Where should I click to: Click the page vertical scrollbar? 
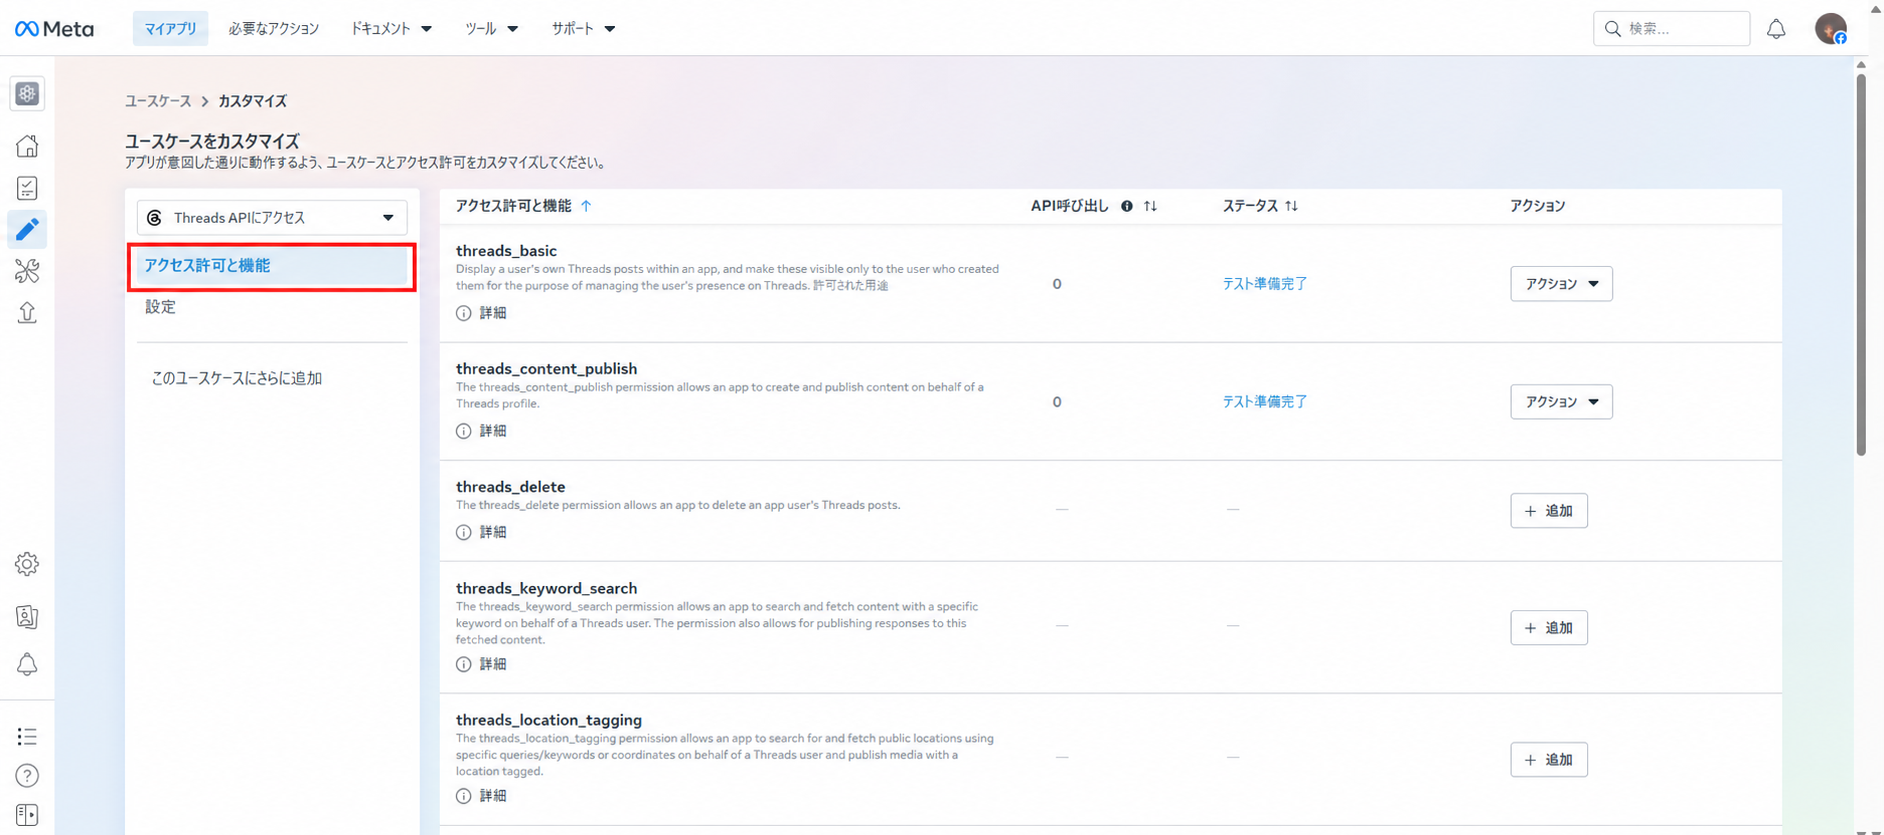(1861, 265)
